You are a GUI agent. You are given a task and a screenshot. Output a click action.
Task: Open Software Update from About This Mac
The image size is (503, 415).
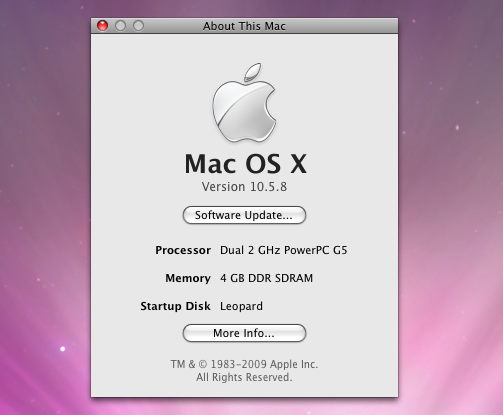point(244,215)
